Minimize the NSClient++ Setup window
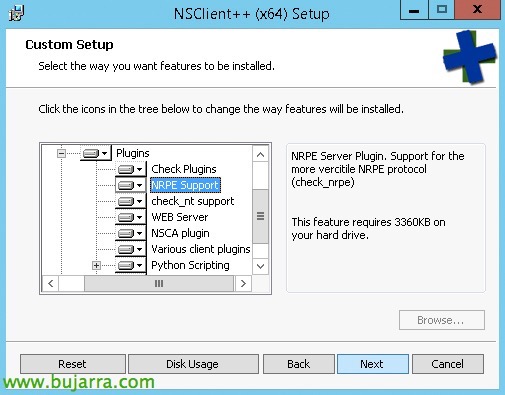The width and height of the screenshot is (505, 395). (414, 10)
